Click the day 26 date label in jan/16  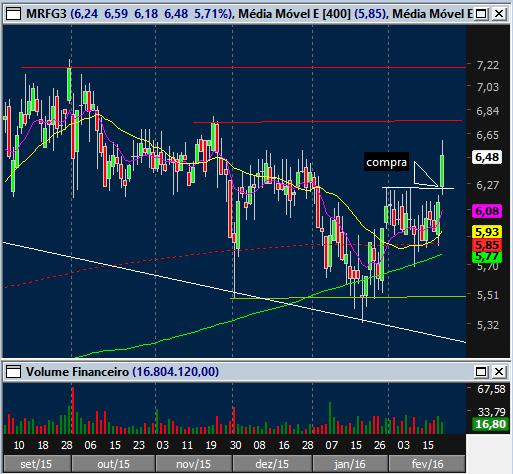(380, 445)
